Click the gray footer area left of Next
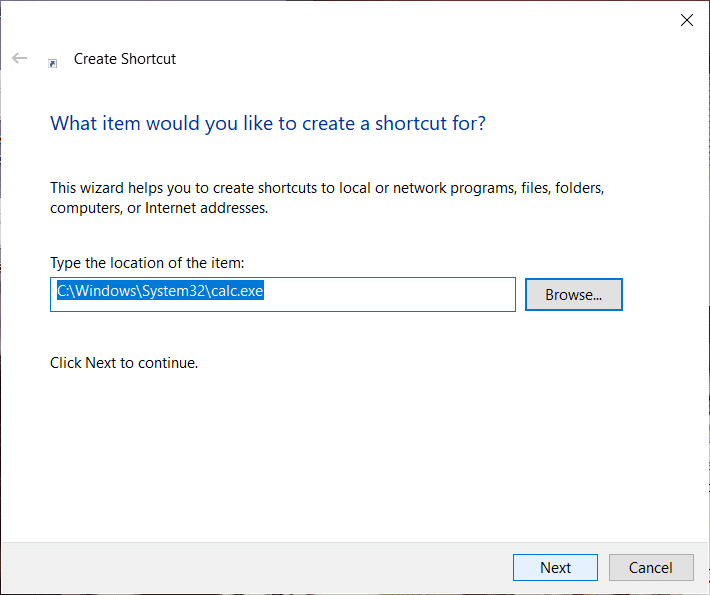Image resolution: width=710 pixels, height=595 pixels. (x=250, y=567)
